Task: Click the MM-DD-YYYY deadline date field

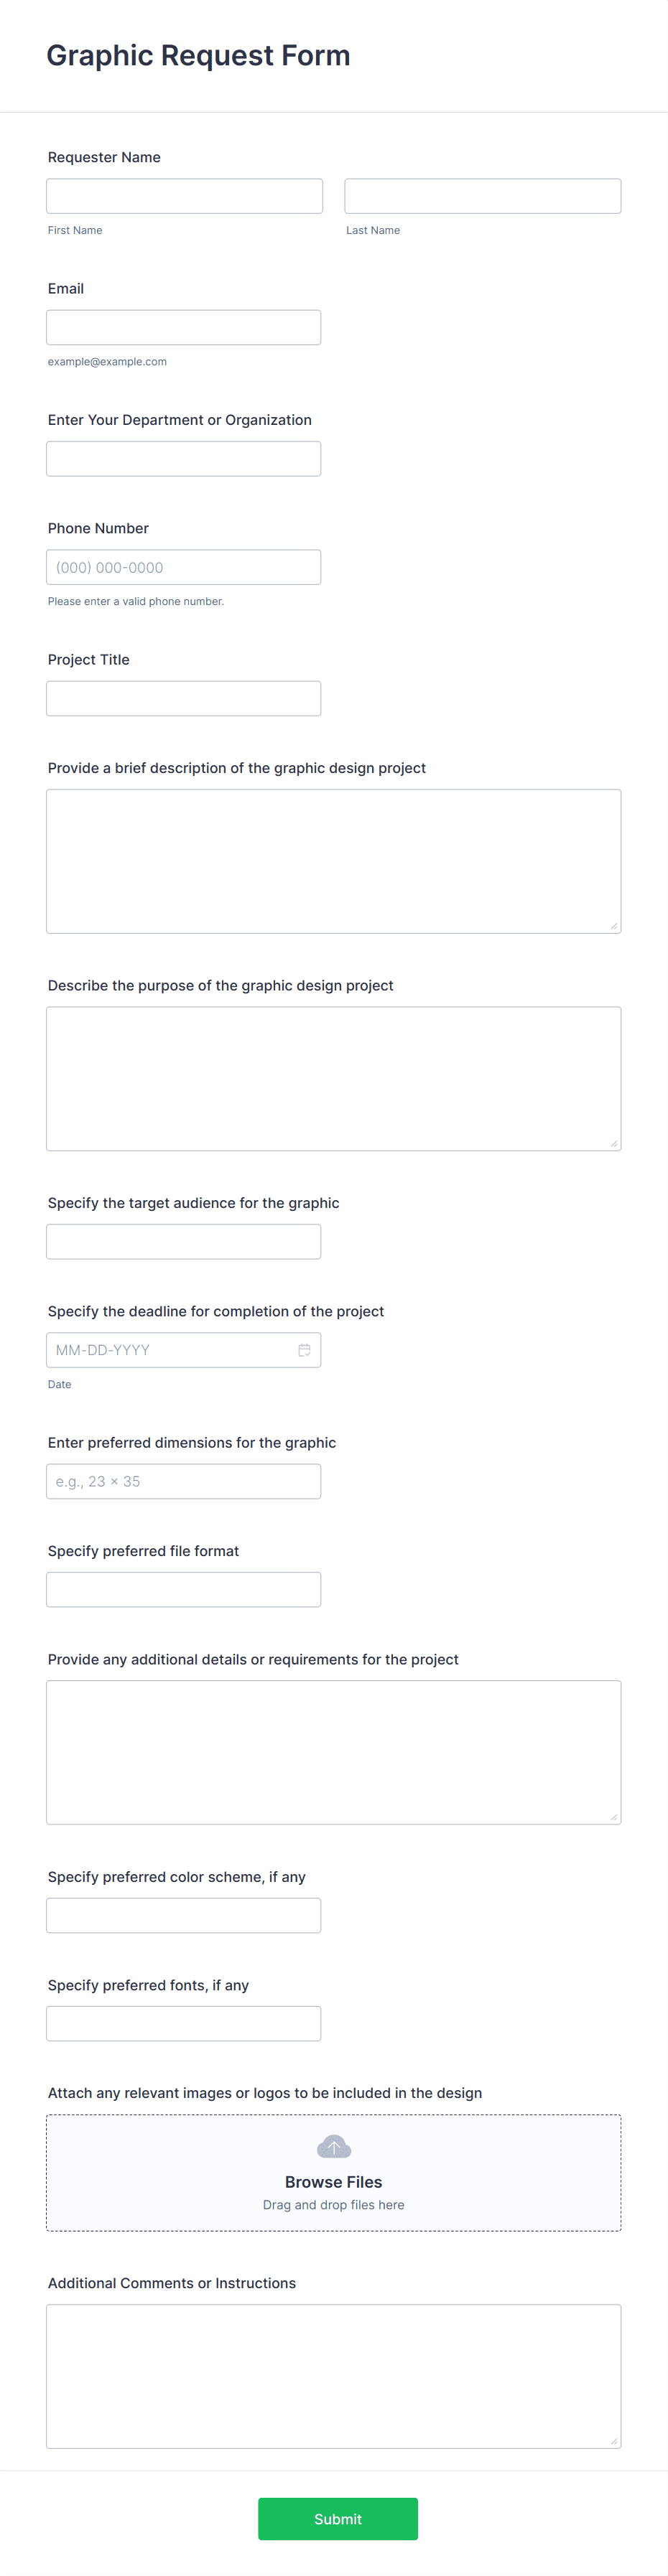Action: pos(170,1349)
